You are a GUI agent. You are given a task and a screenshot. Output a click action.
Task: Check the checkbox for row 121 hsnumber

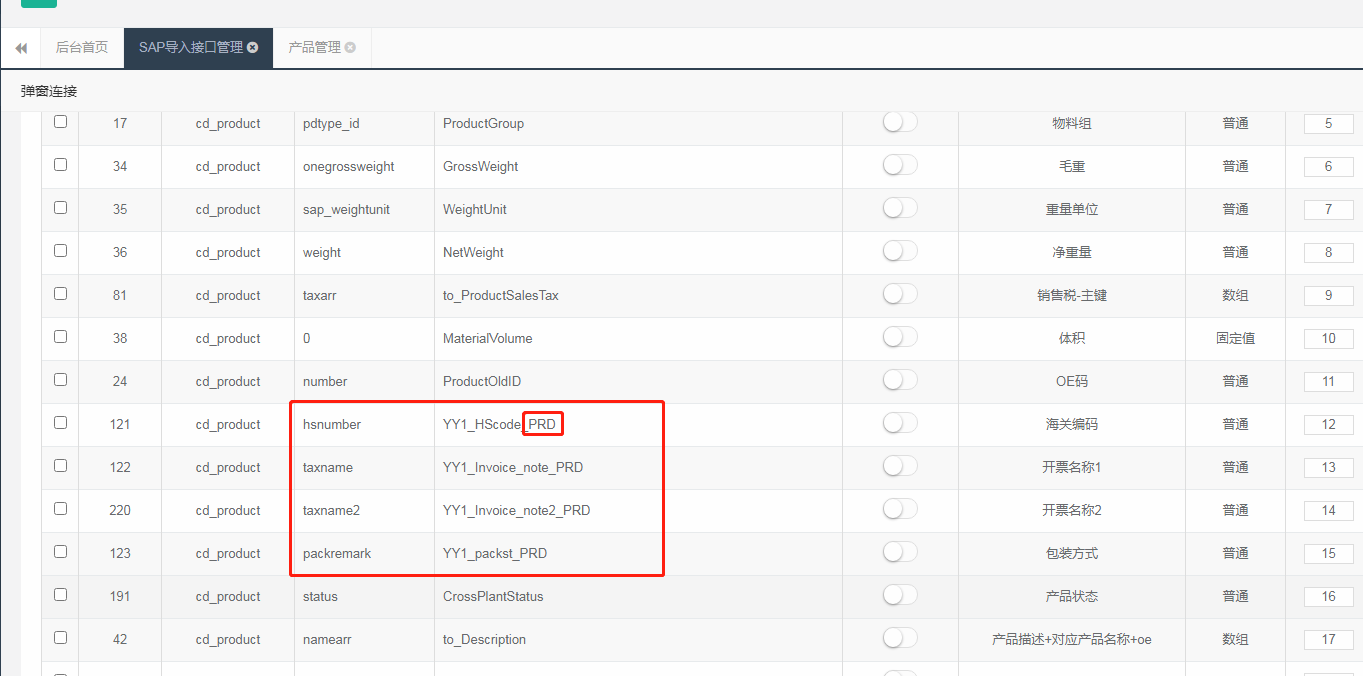click(60, 423)
